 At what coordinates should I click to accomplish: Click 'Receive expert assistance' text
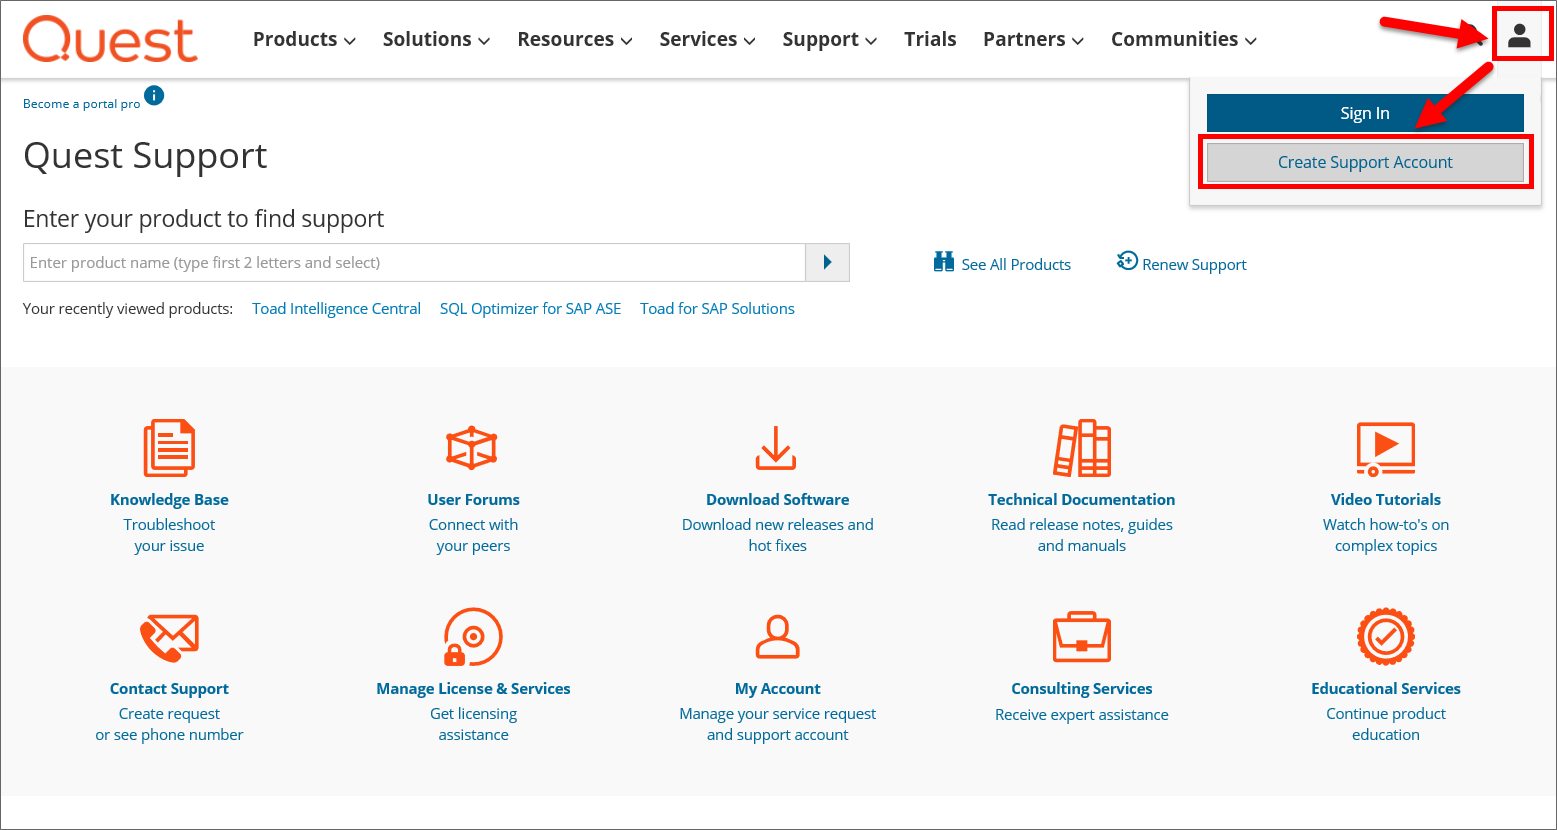tap(1081, 714)
